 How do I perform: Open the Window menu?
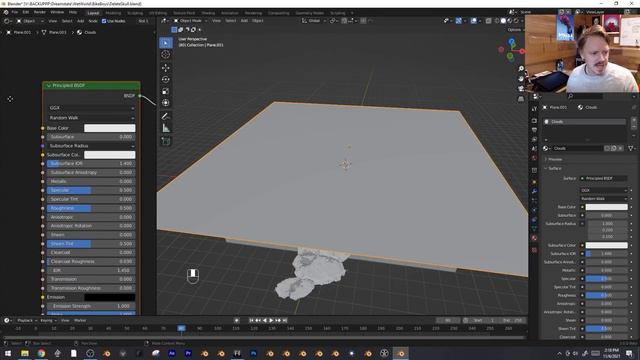tap(58, 13)
